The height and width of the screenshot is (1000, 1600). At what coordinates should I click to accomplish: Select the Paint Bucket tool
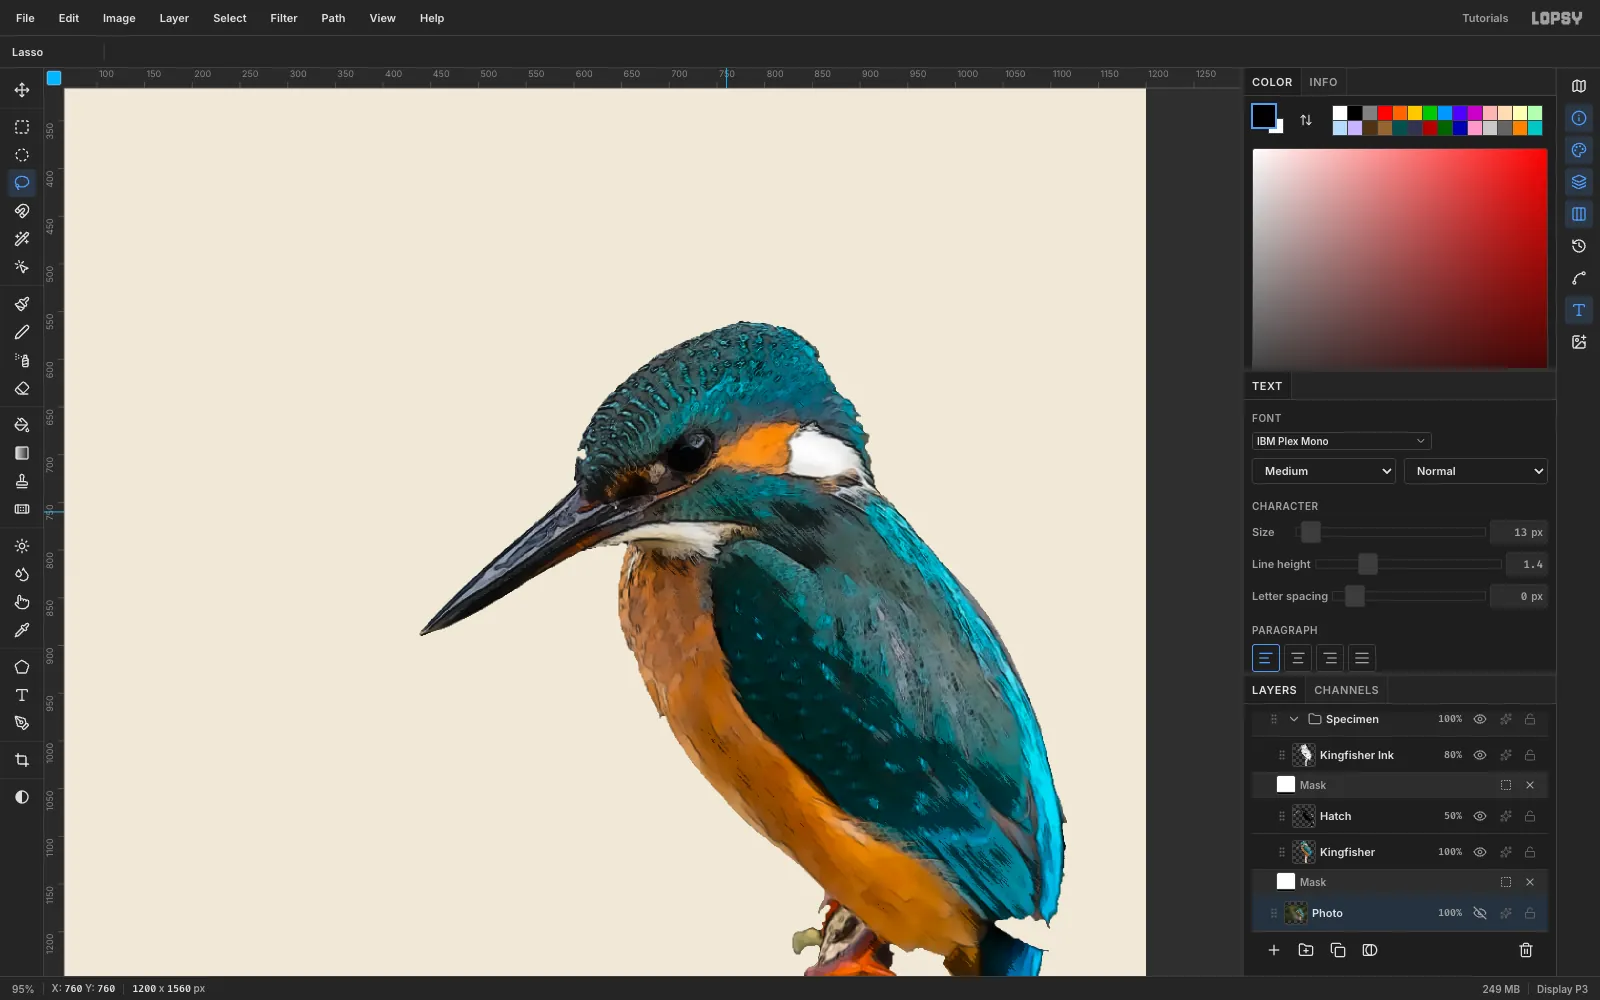coord(22,425)
